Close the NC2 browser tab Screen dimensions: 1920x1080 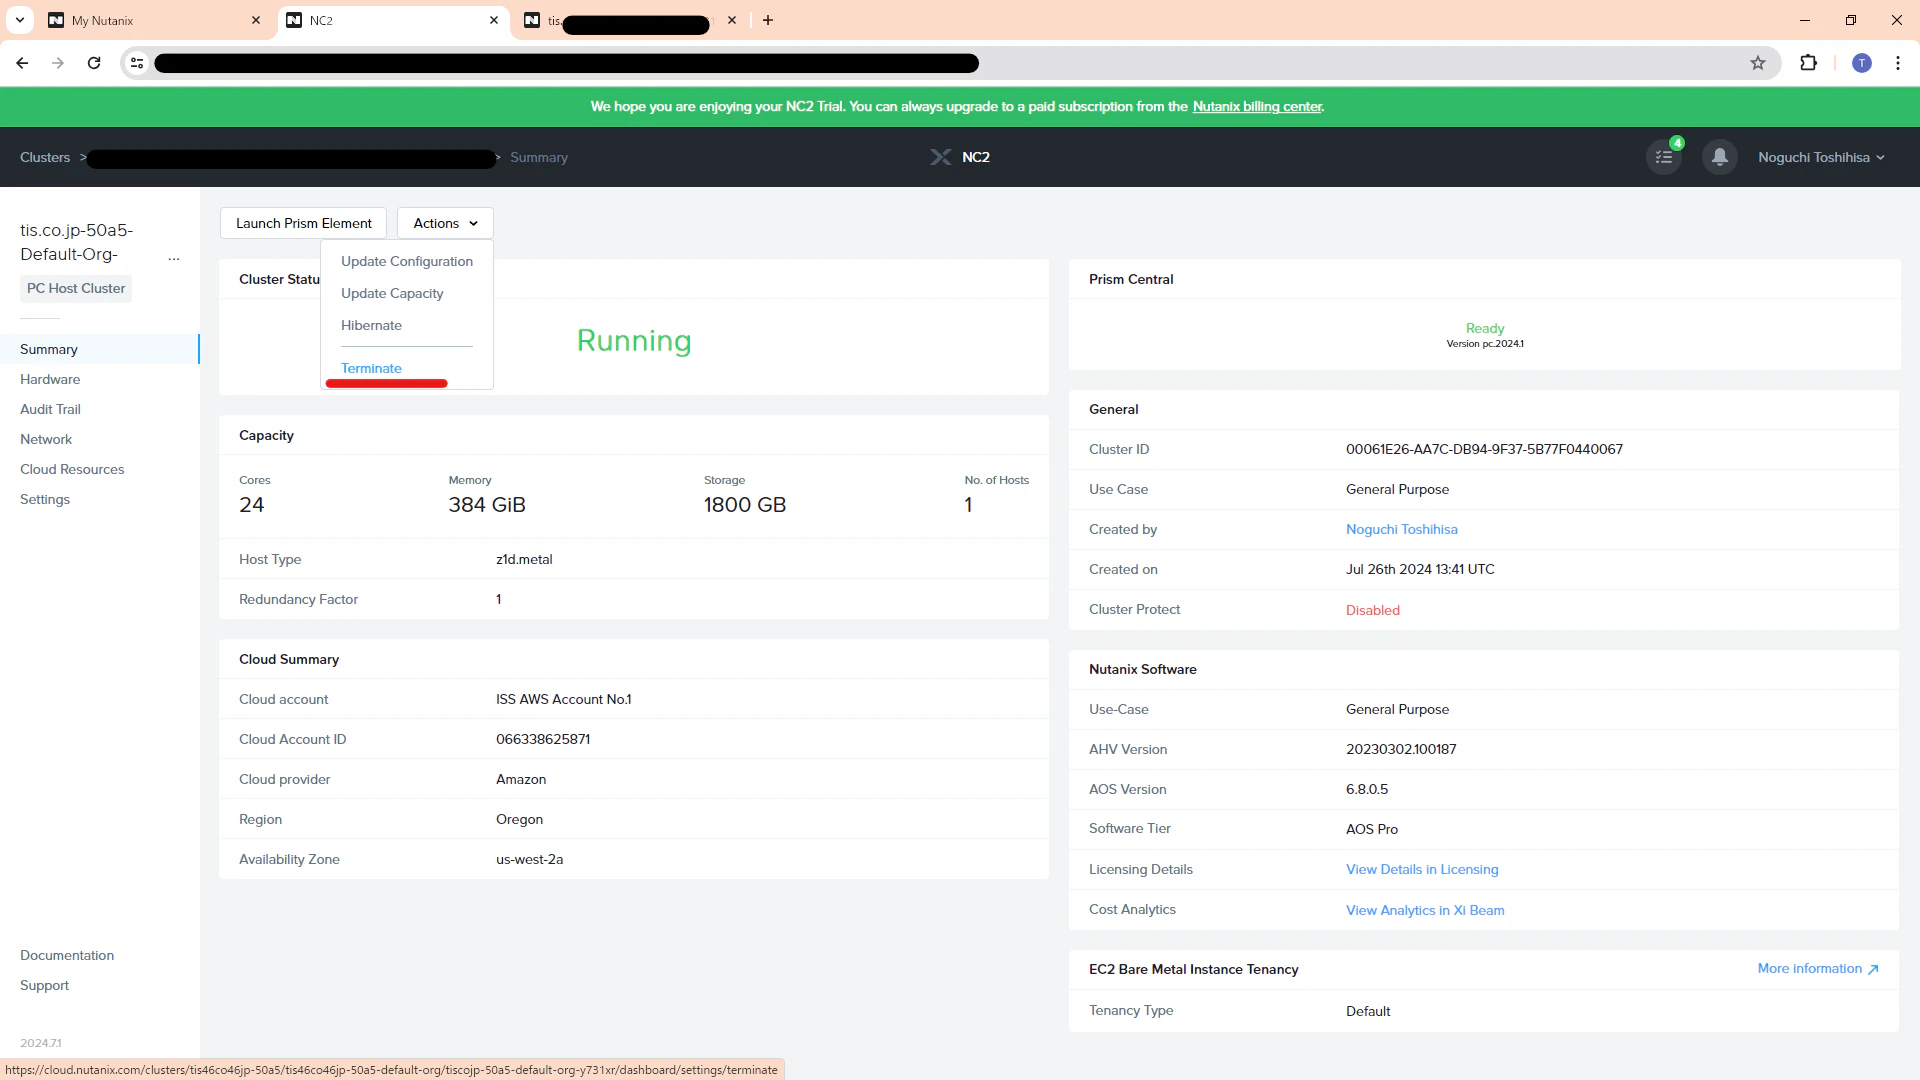click(x=494, y=20)
